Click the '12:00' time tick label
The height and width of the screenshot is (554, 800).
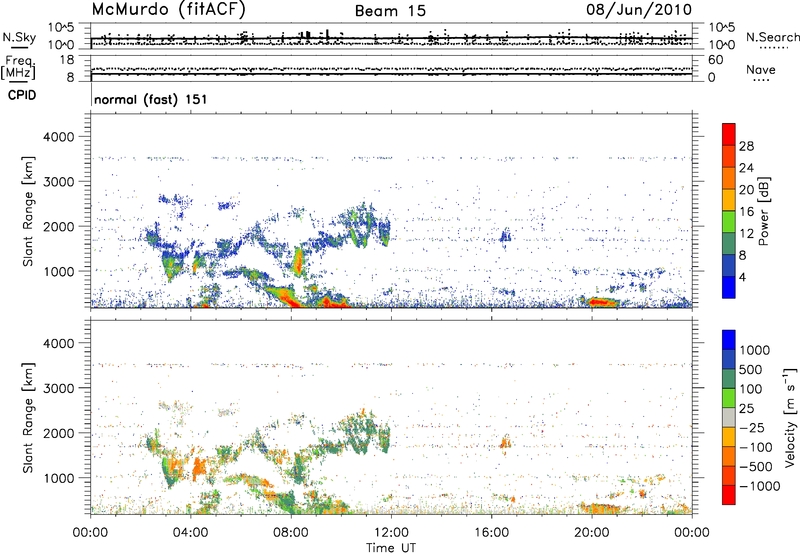point(391,533)
